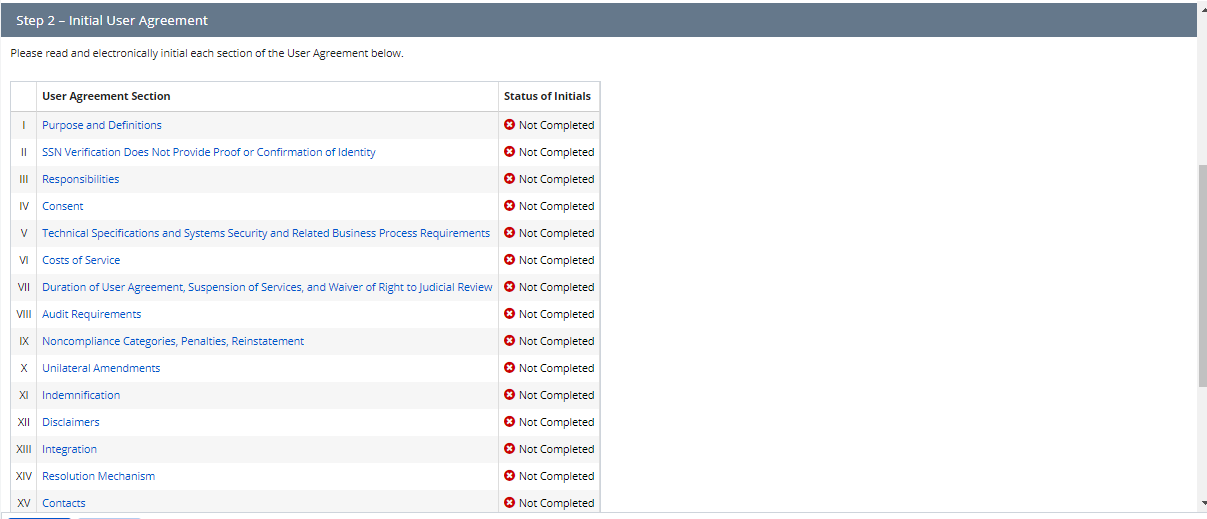Select the Duration of User Agreement section link
Image resolution: width=1207 pixels, height=519 pixels.
[x=266, y=287]
